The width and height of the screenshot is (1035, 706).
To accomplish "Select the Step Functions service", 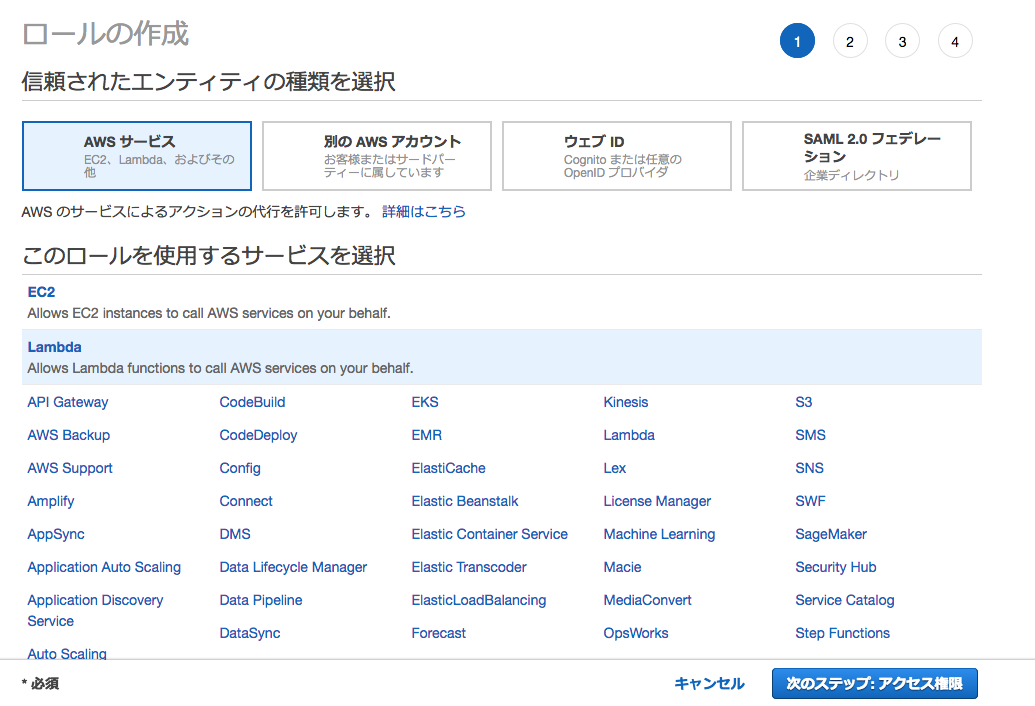I will point(842,633).
